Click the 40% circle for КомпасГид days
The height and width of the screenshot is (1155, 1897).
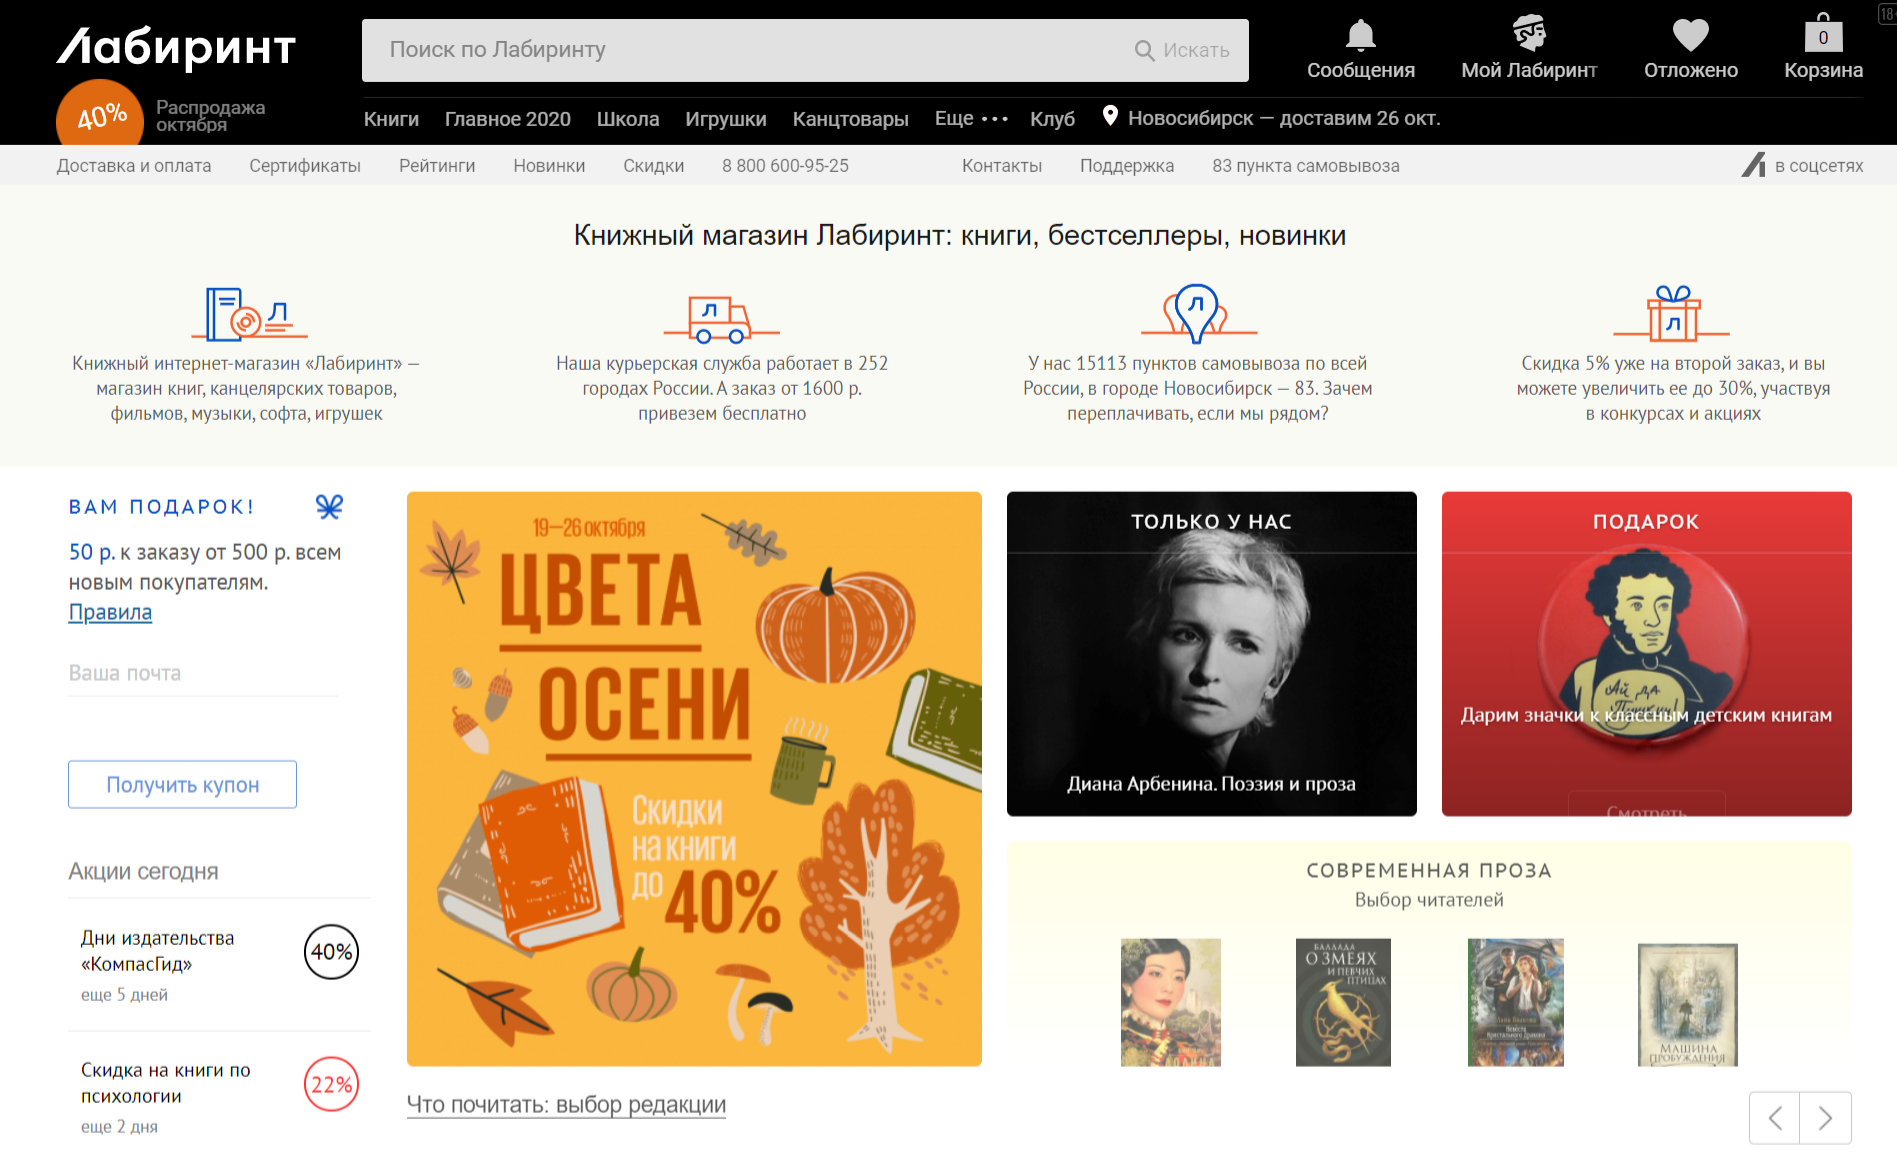tap(331, 952)
